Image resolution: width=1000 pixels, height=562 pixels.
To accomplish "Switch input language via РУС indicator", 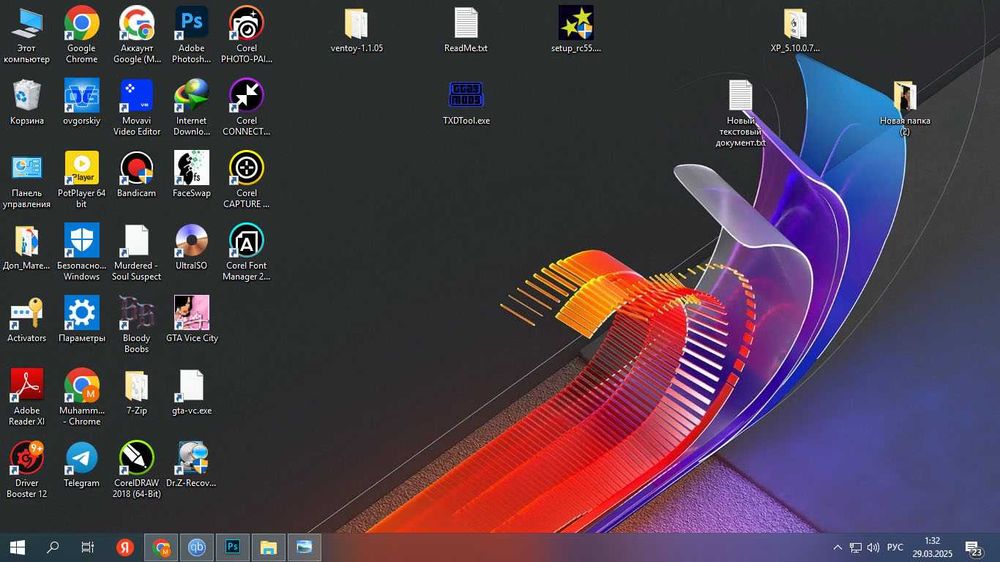I will tap(895, 548).
